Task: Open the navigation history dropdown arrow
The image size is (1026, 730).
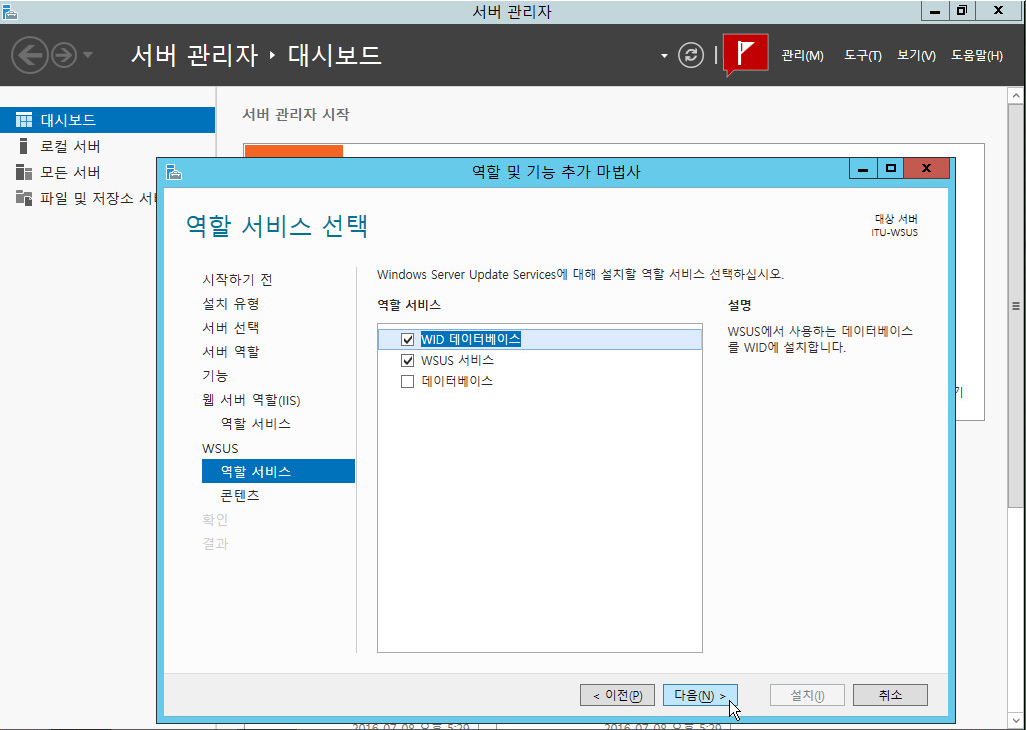Action: point(88,55)
